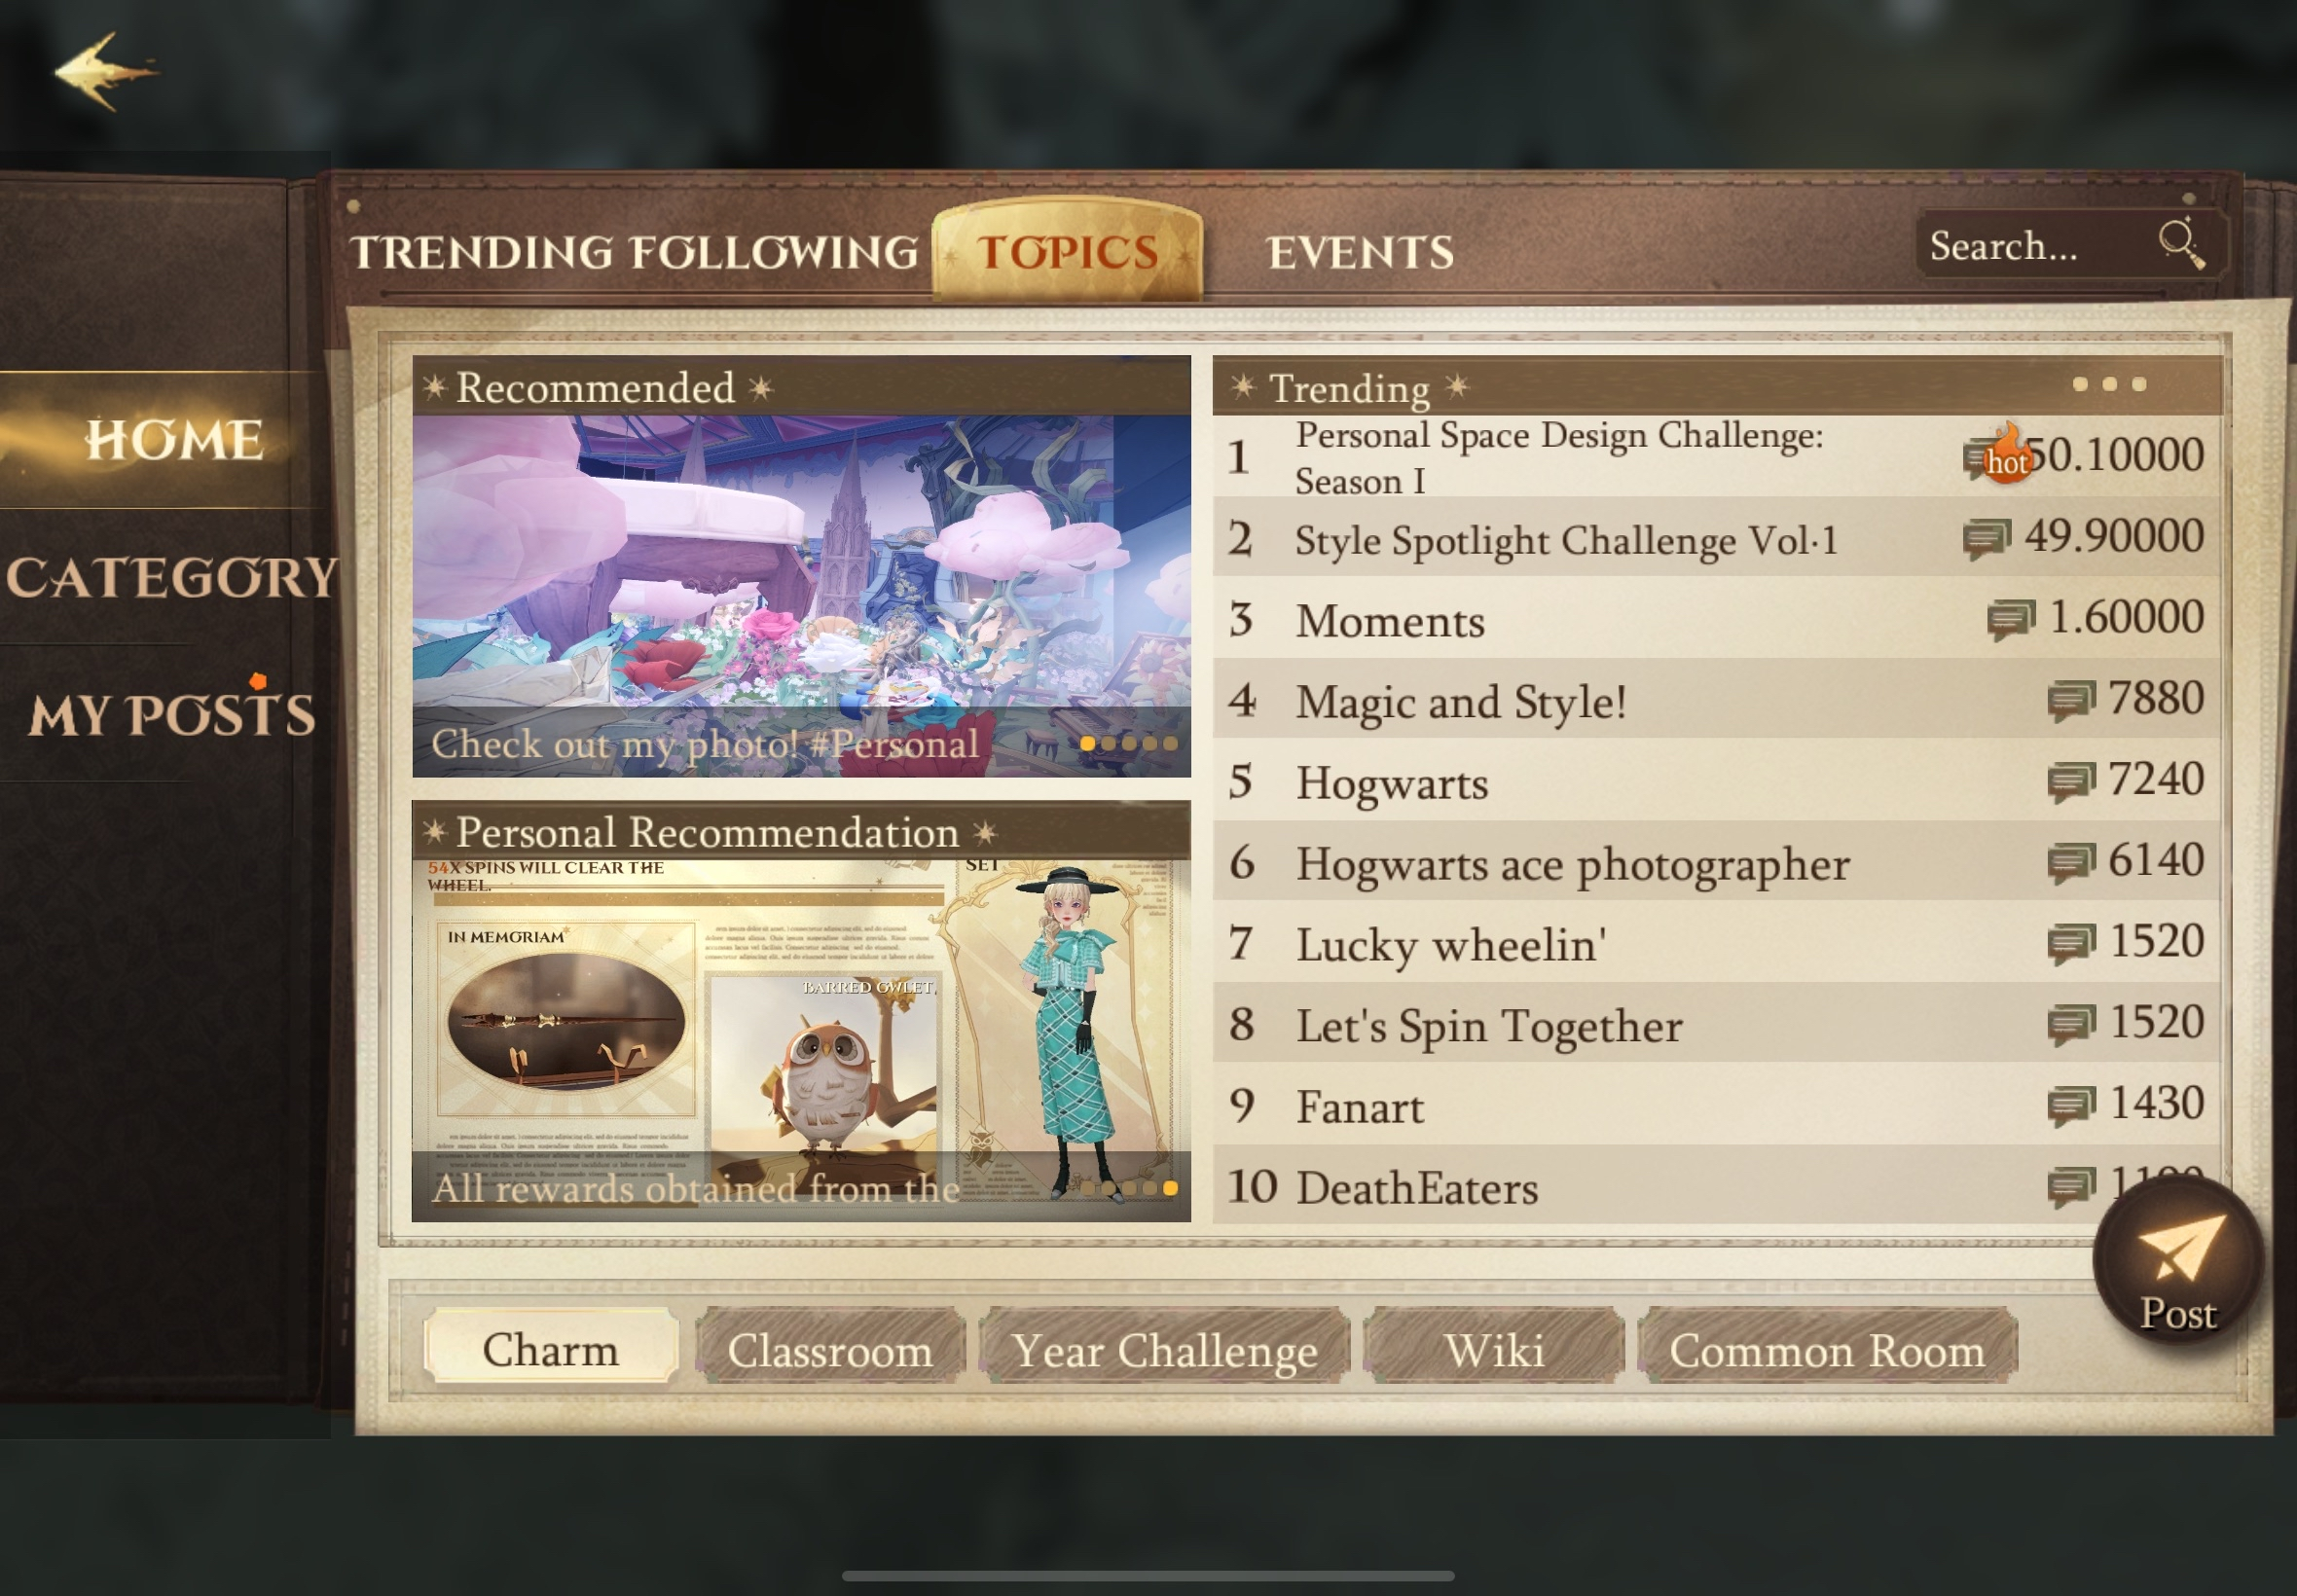Click comment bubble icon beside Hogwarts 7240
Viewport: 2297px width, 1596px height.
2071,781
